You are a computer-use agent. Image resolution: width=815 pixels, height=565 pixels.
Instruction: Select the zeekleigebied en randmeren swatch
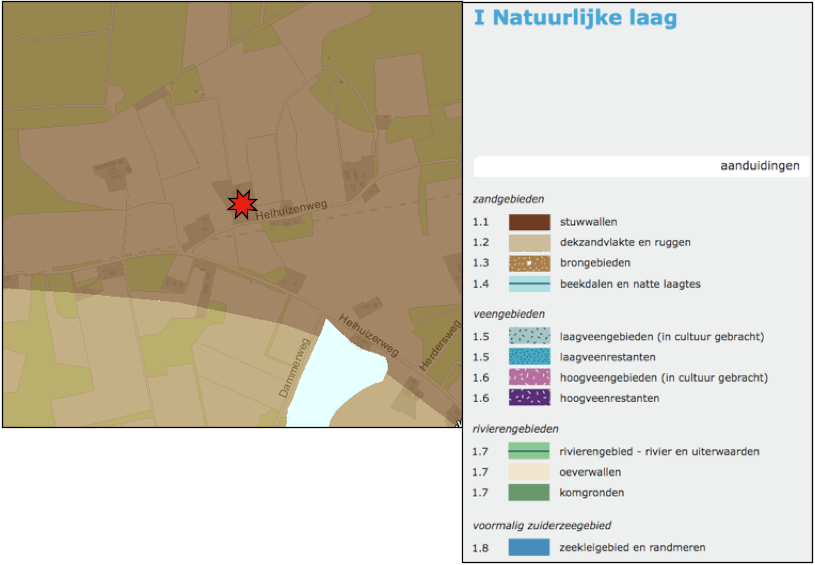coord(529,547)
